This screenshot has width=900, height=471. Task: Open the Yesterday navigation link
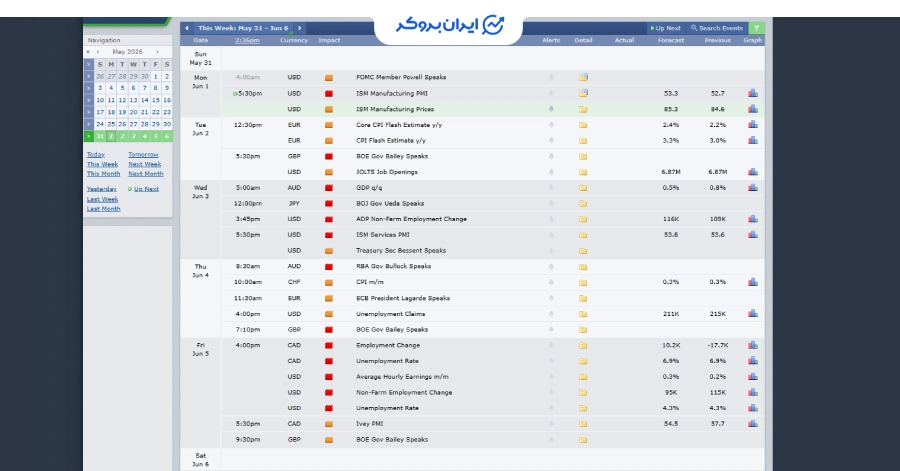click(102, 189)
